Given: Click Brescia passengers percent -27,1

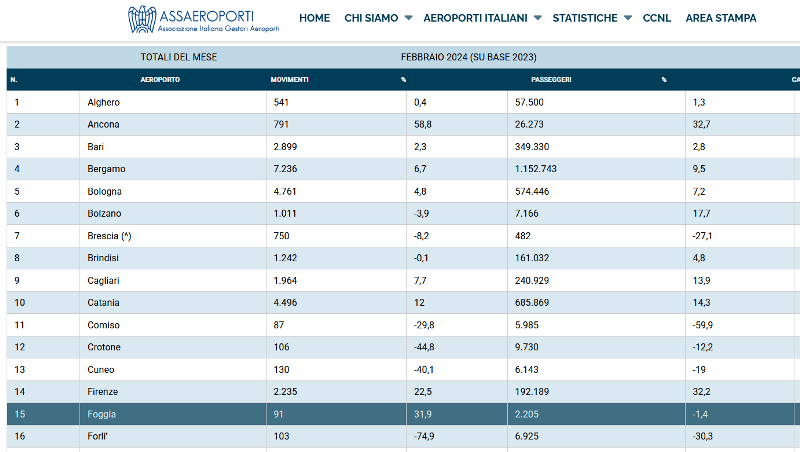Looking at the screenshot, I should coord(703,236).
